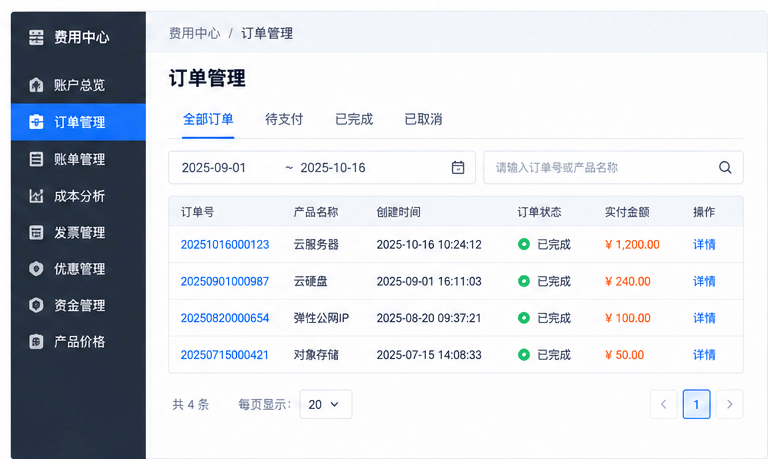Open 优惠管理 menu item
This screenshot has height=459, width=768.
click(x=78, y=268)
